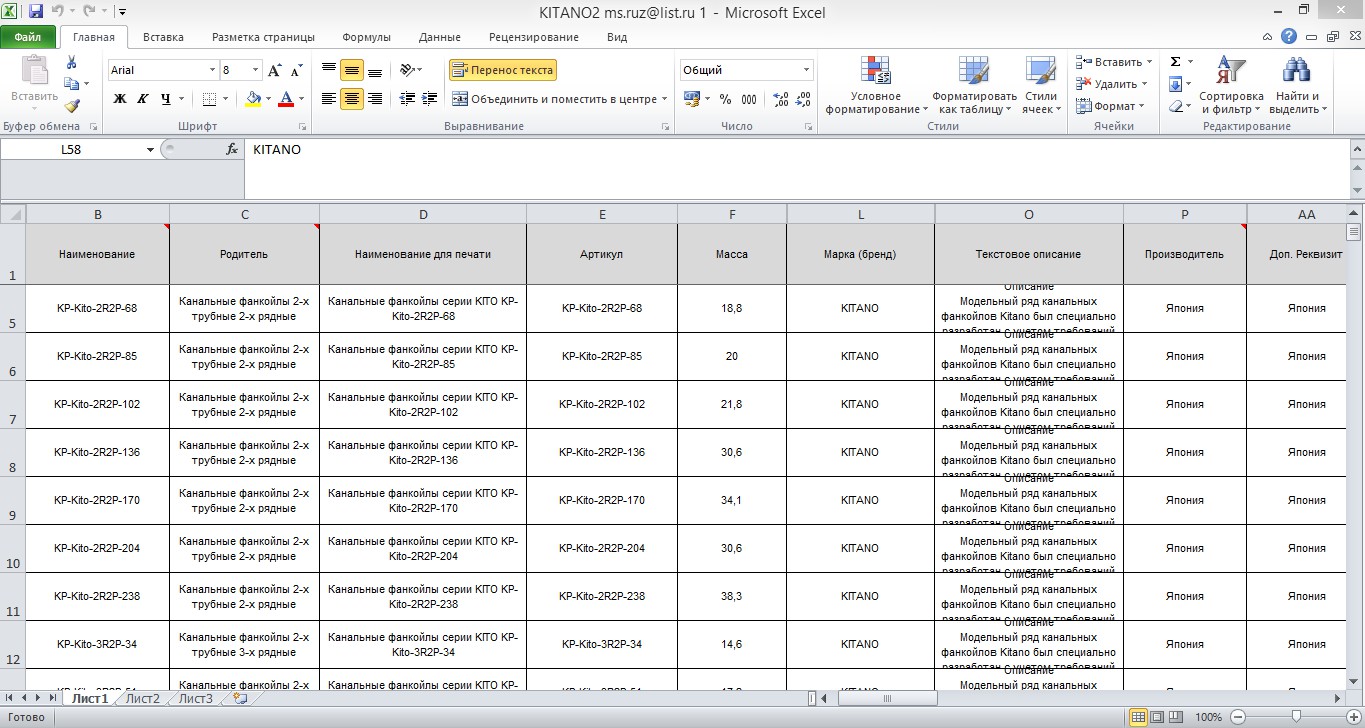The image size is (1365, 728).
Task: Open the Формулы ribbon tab
Action: (x=366, y=37)
